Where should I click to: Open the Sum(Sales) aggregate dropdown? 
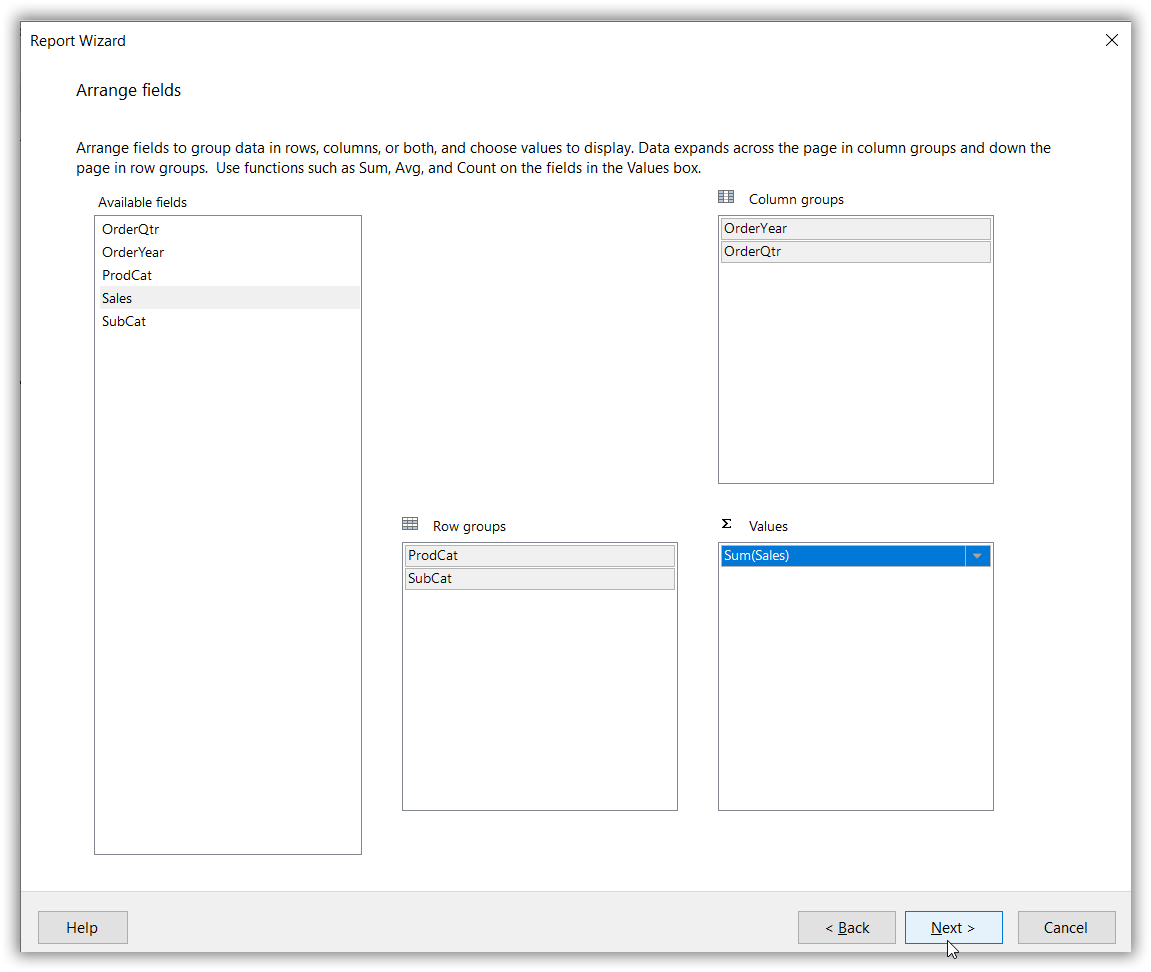(978, 555)
